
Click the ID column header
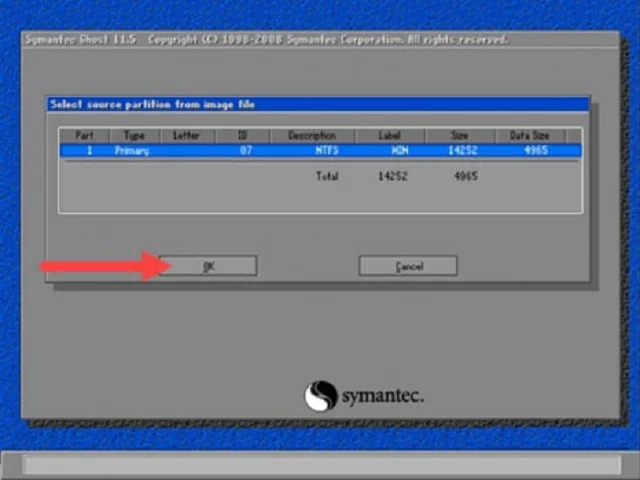coord(243,136)
